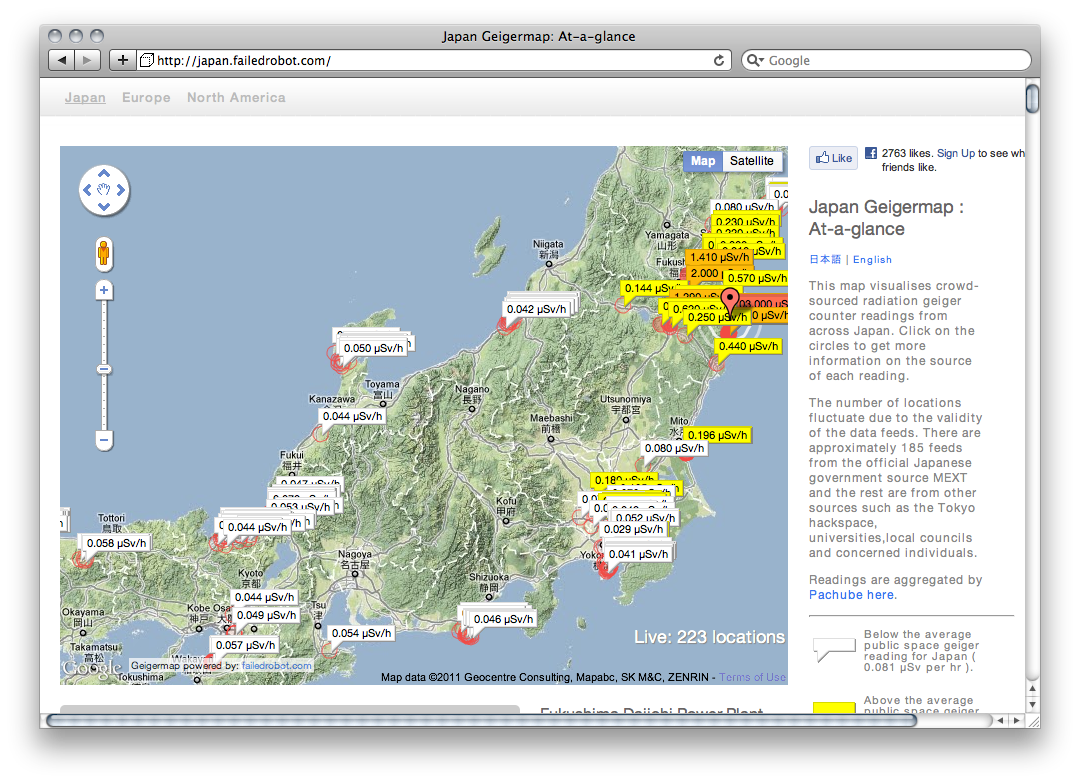1080x783 pixels.
Task: Click the zoom-in plus button on the map
Action: tap(104, 290)
